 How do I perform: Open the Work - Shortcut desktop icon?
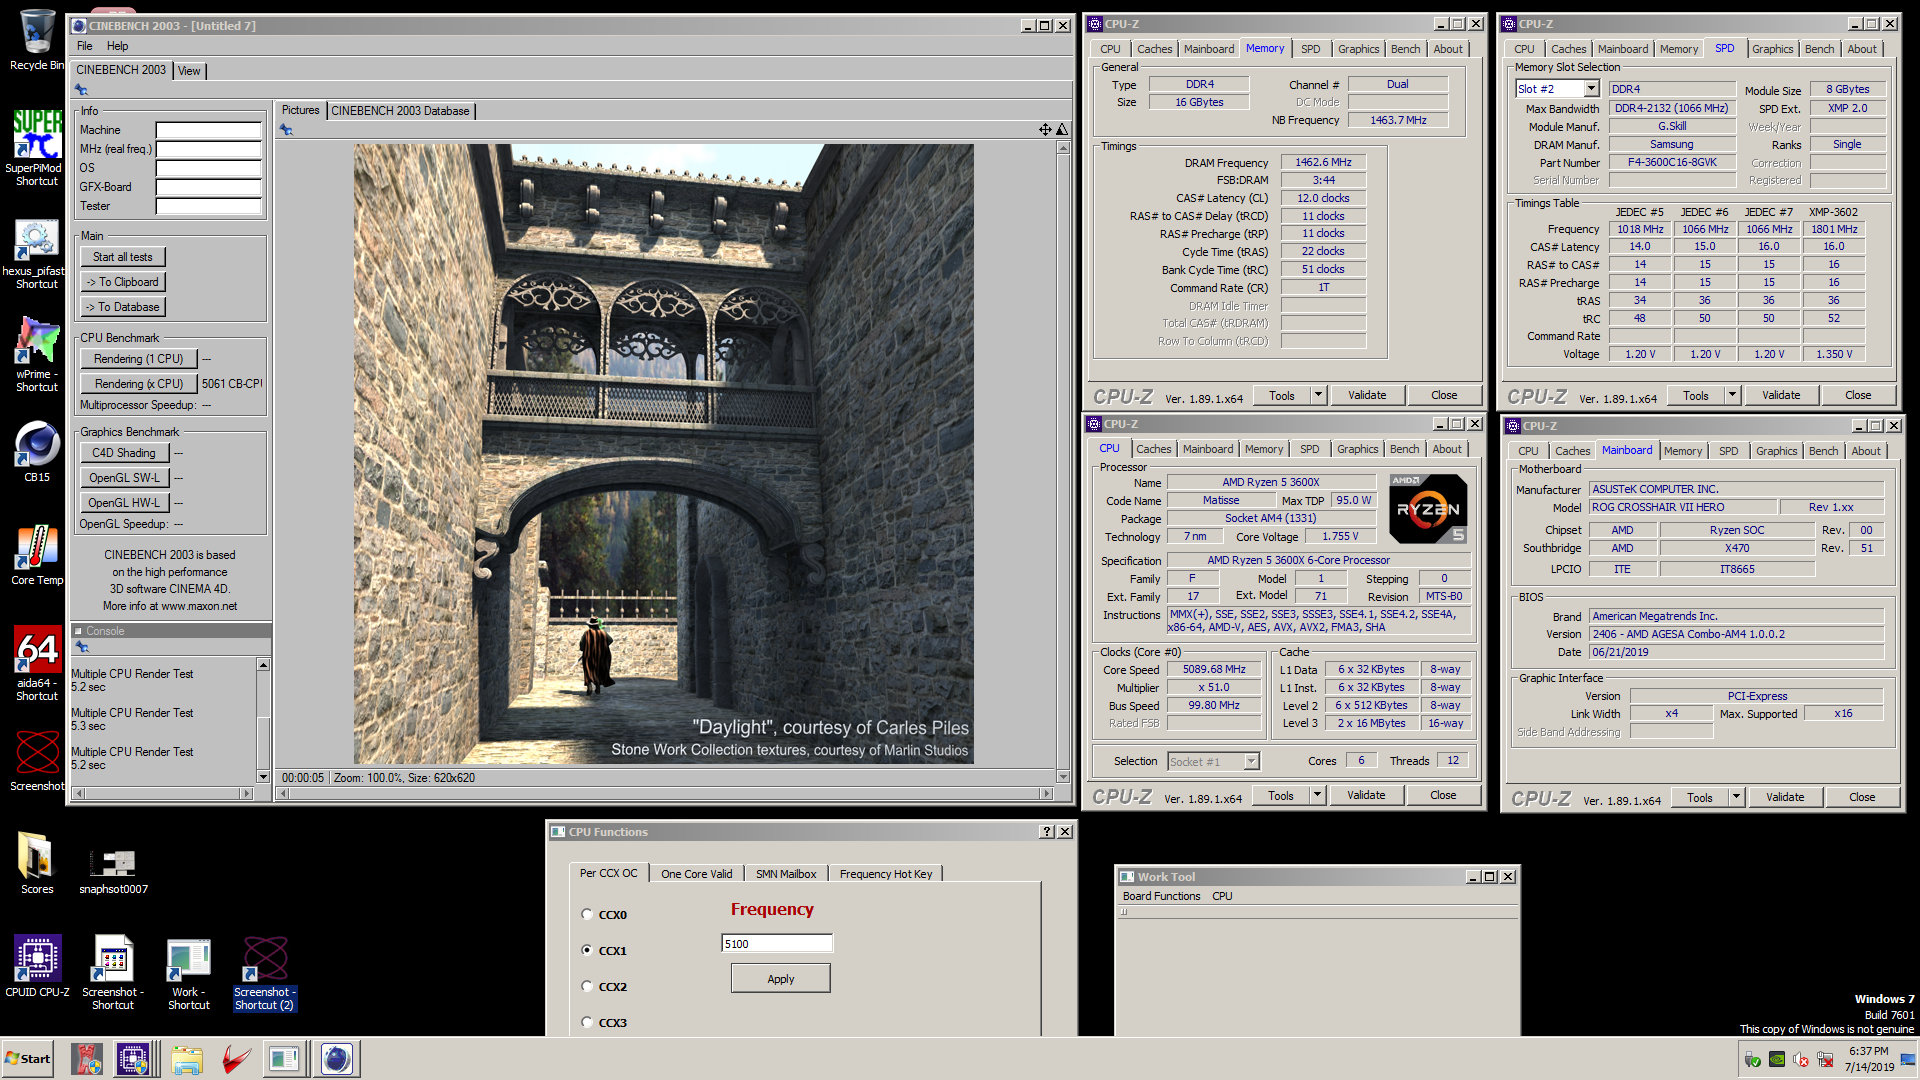(x=188, y=973)
